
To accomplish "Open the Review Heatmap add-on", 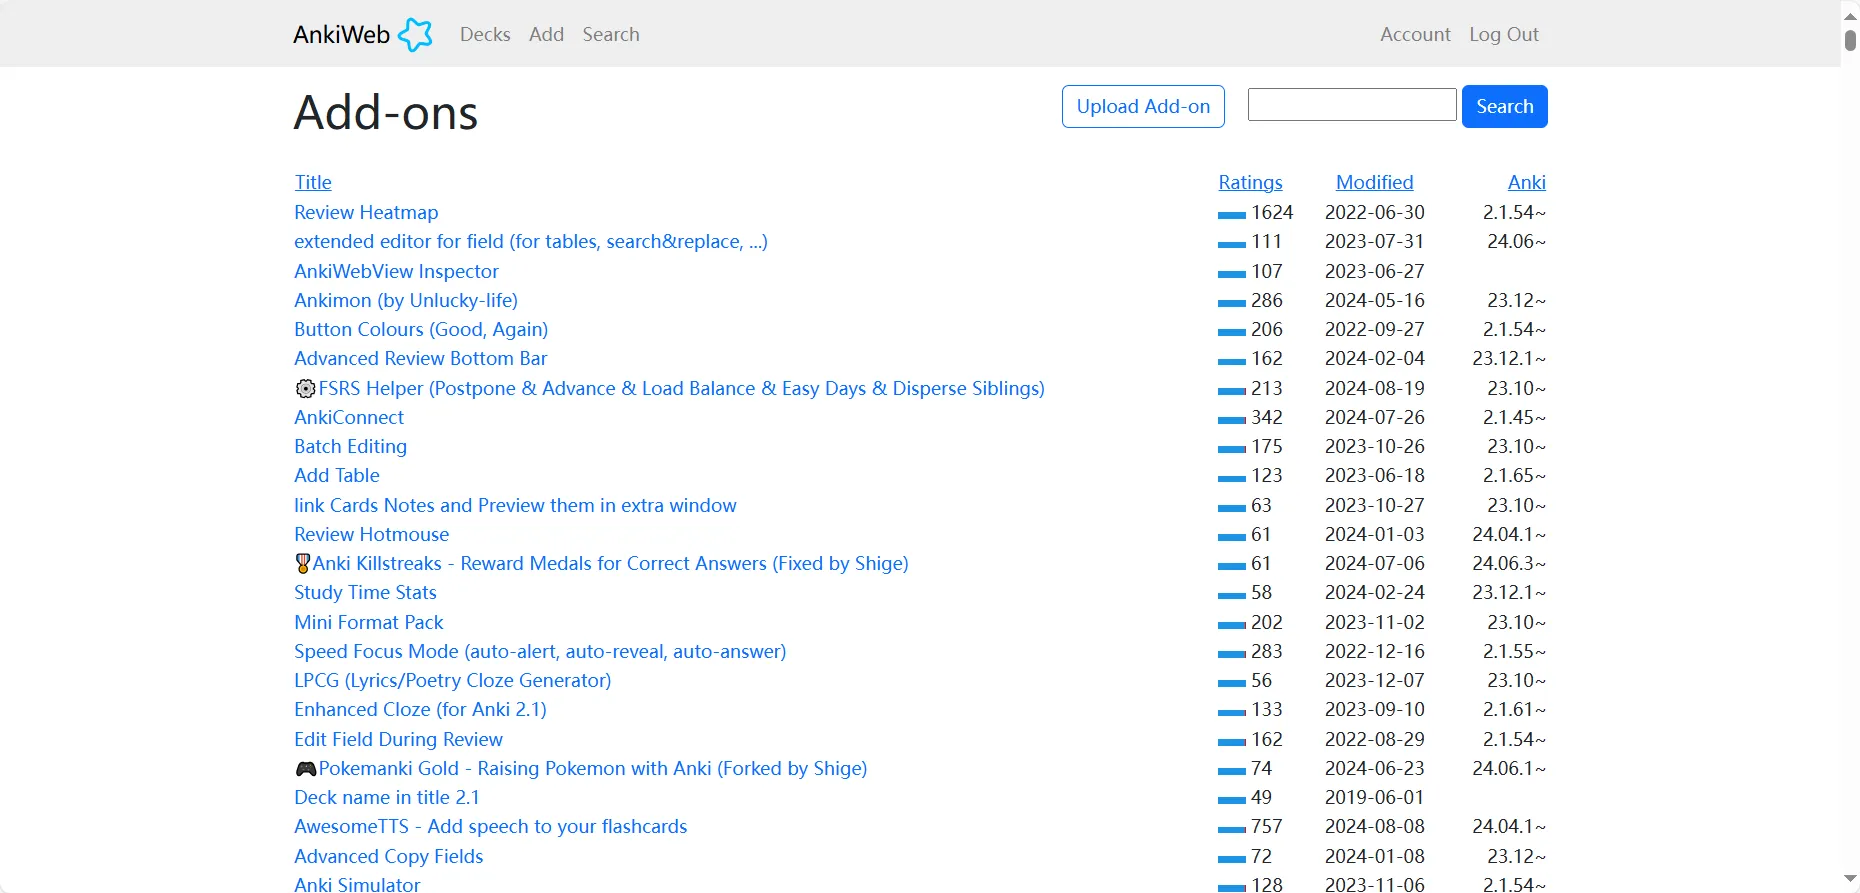I will tap(366, 212).
